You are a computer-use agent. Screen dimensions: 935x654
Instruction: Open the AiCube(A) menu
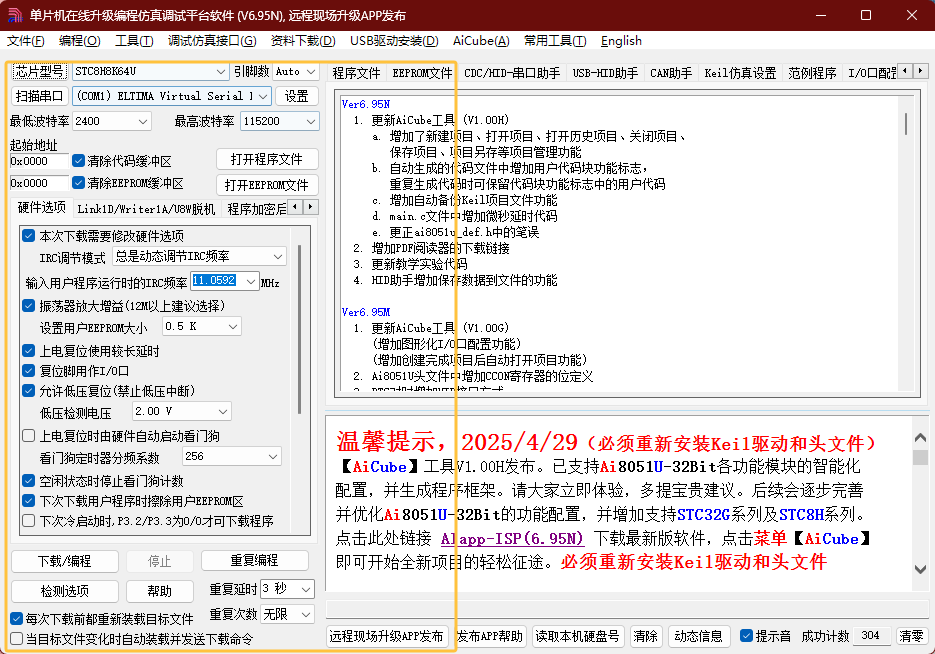pyautogui.click(x=481, y=41)
